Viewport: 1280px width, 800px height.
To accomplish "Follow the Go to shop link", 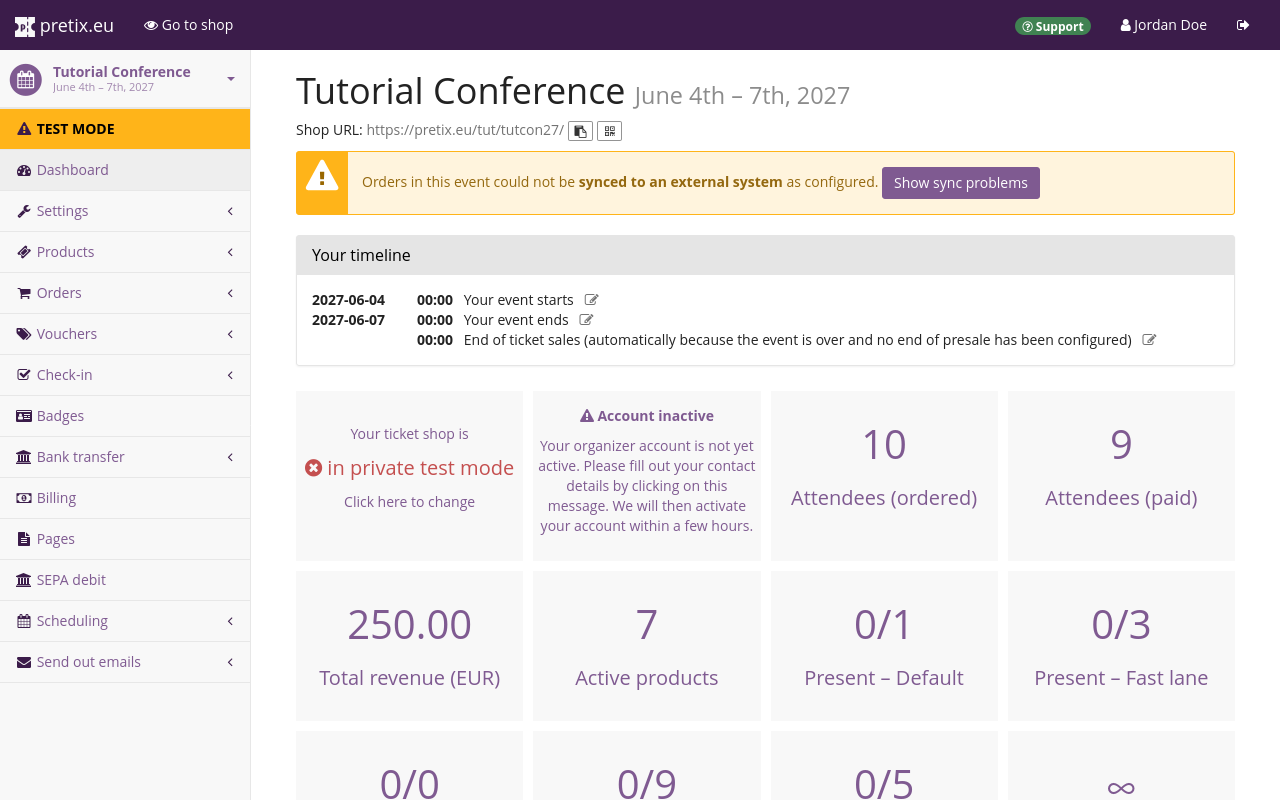I will click(189, 25).
